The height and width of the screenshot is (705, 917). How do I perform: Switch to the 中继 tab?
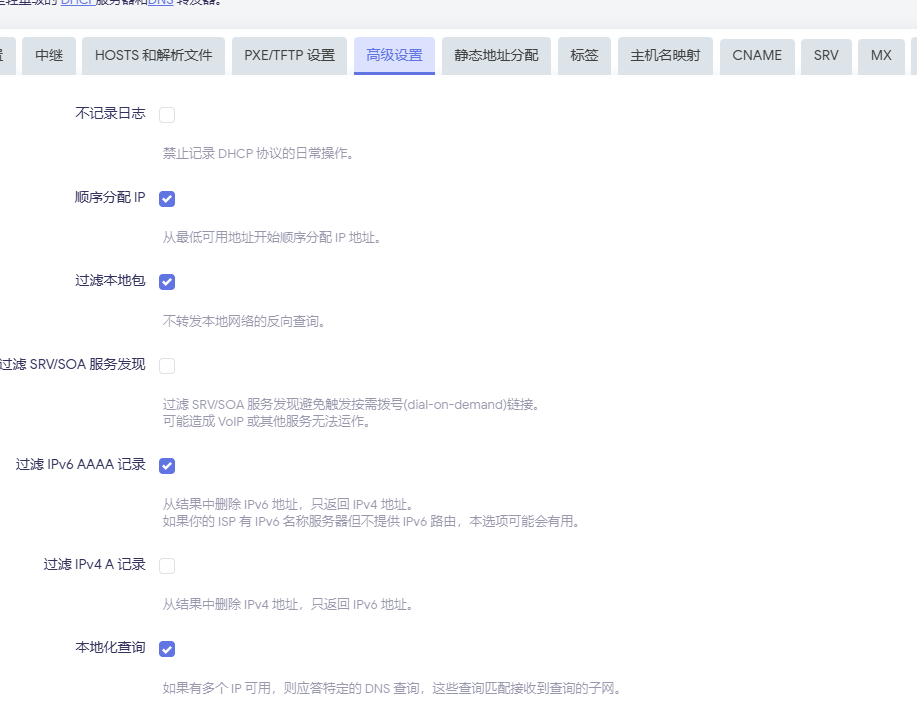(x=49, y=56)
